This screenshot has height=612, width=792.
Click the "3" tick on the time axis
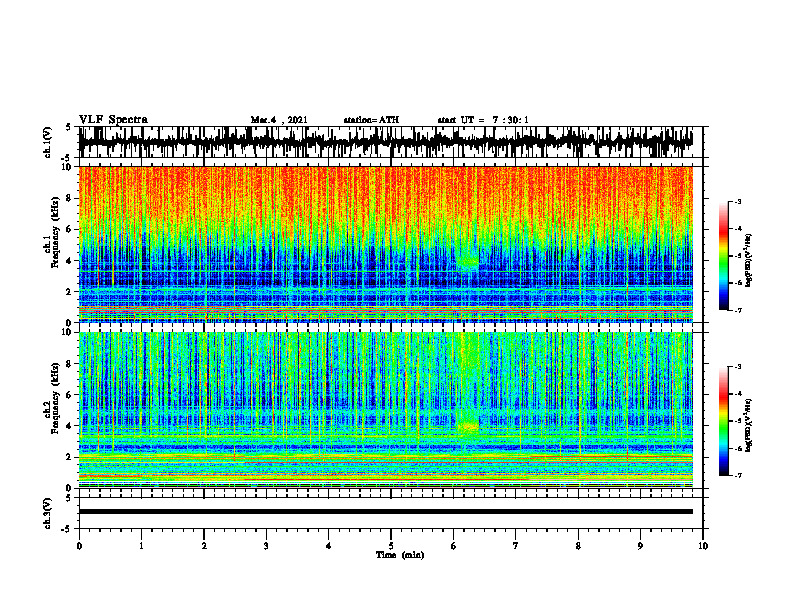[266, 546]
